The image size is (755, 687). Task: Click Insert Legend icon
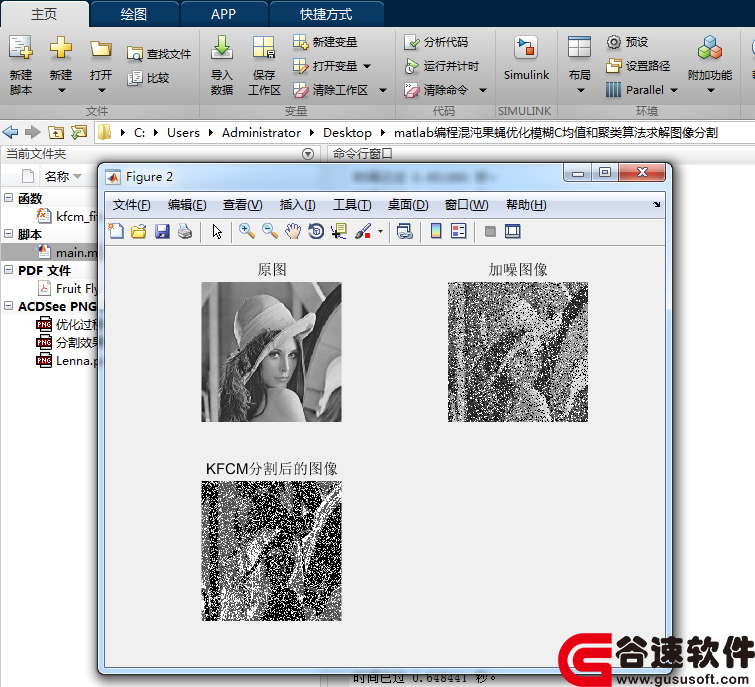click(x=458, y=232)
